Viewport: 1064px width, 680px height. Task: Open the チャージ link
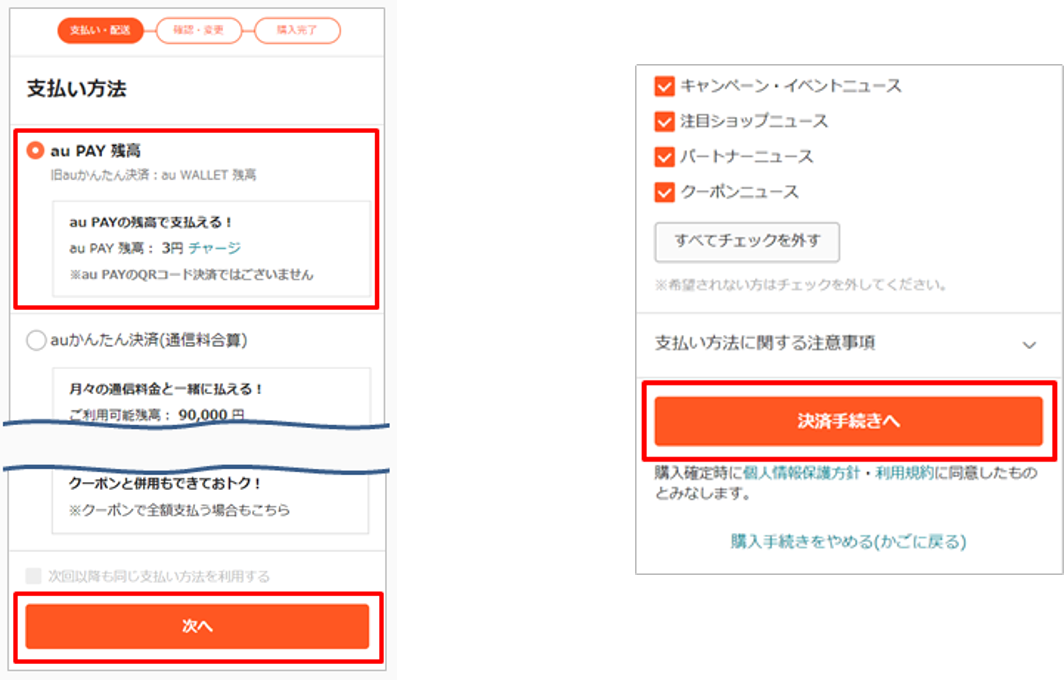tap(214, 248)
